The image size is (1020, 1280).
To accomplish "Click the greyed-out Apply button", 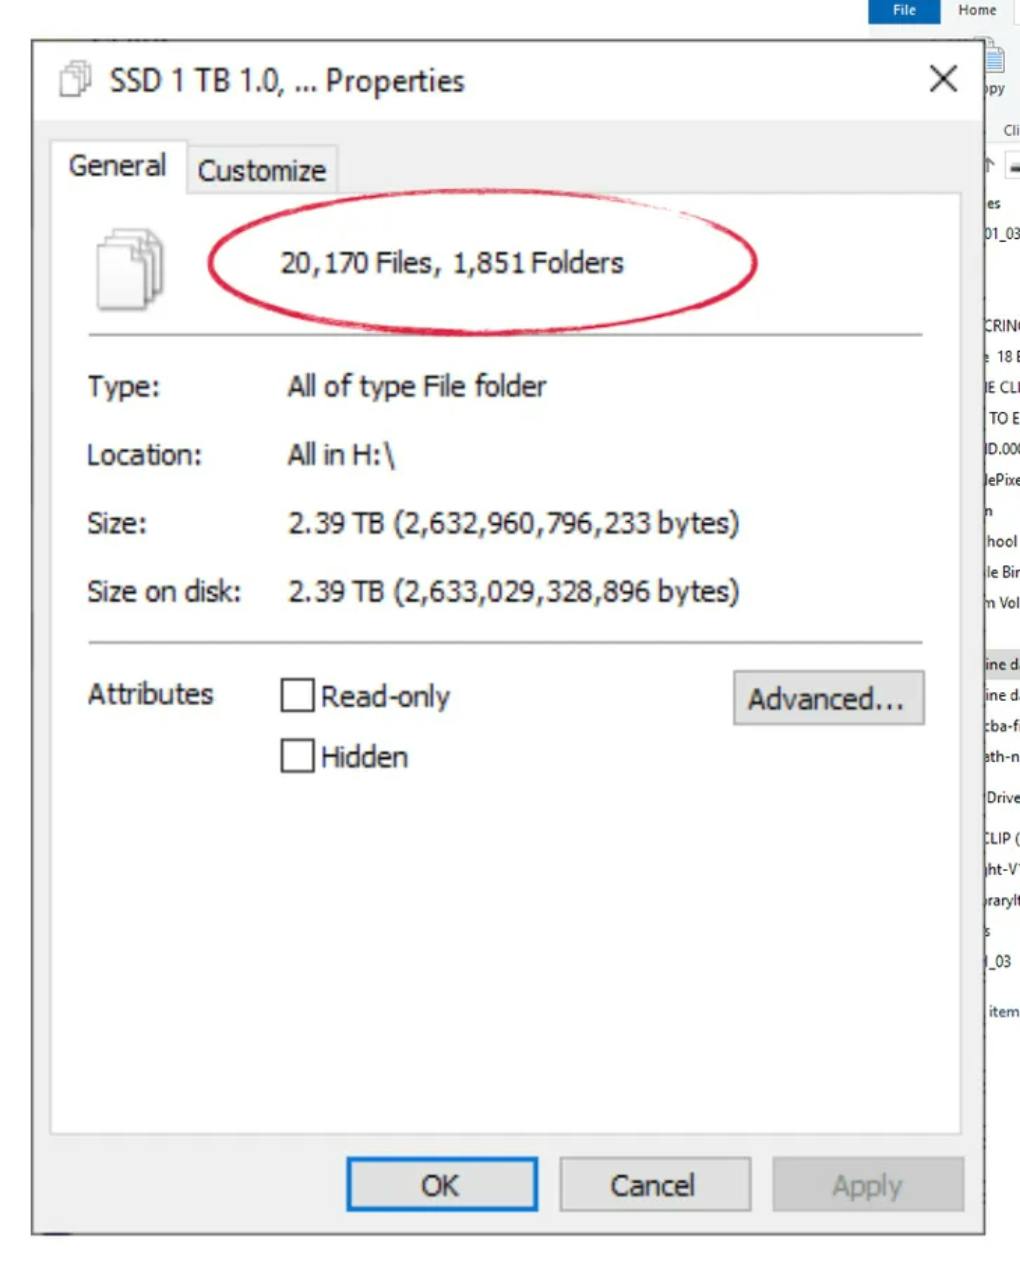I will coord(867,1186).
